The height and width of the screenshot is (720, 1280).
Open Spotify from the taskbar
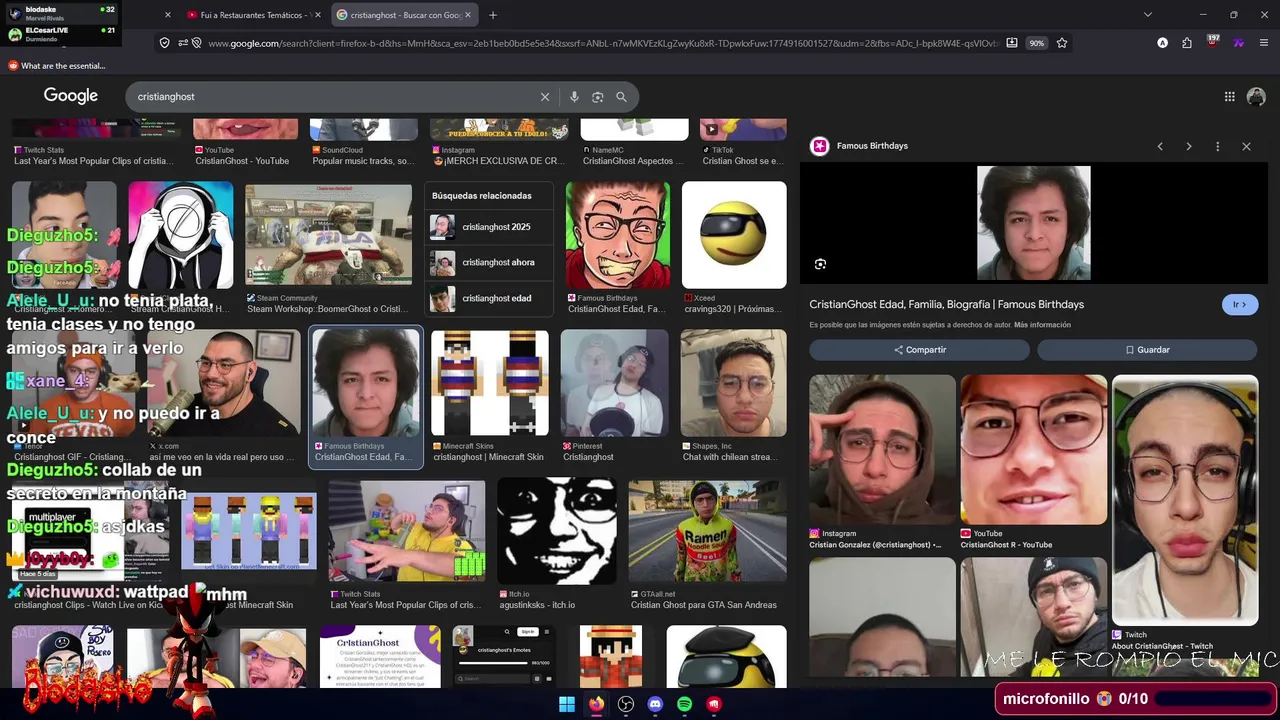tap(685, 704)
